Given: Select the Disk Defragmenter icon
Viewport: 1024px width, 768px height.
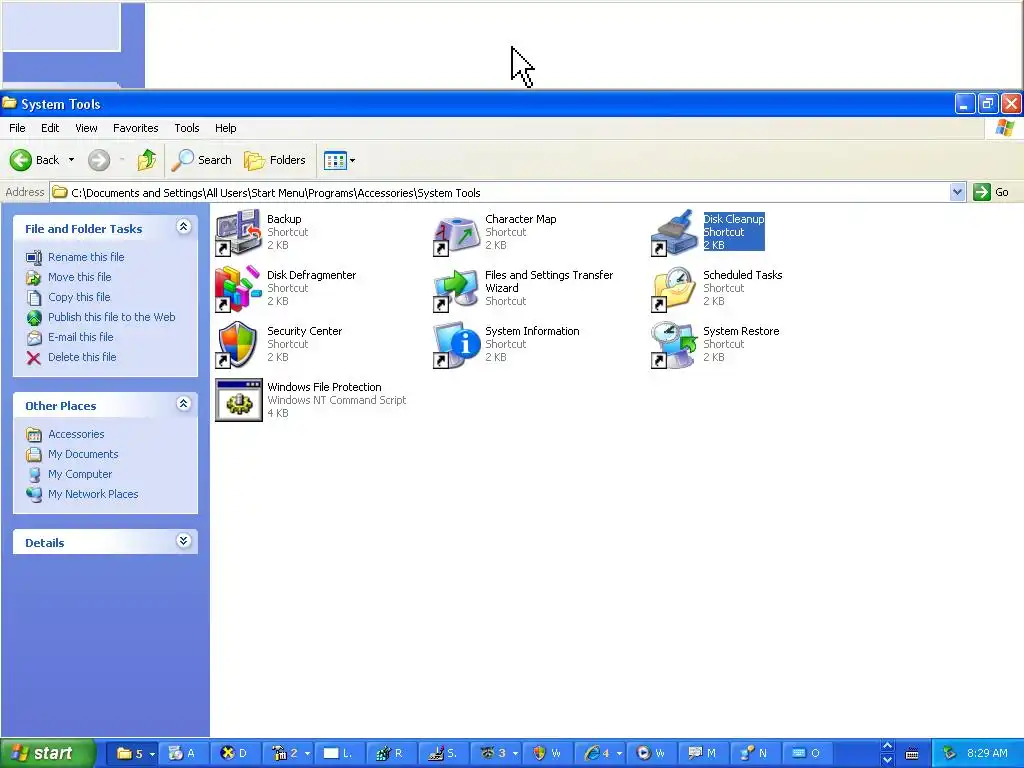Looking at the screenshot, I should click(x=238, y=289).
